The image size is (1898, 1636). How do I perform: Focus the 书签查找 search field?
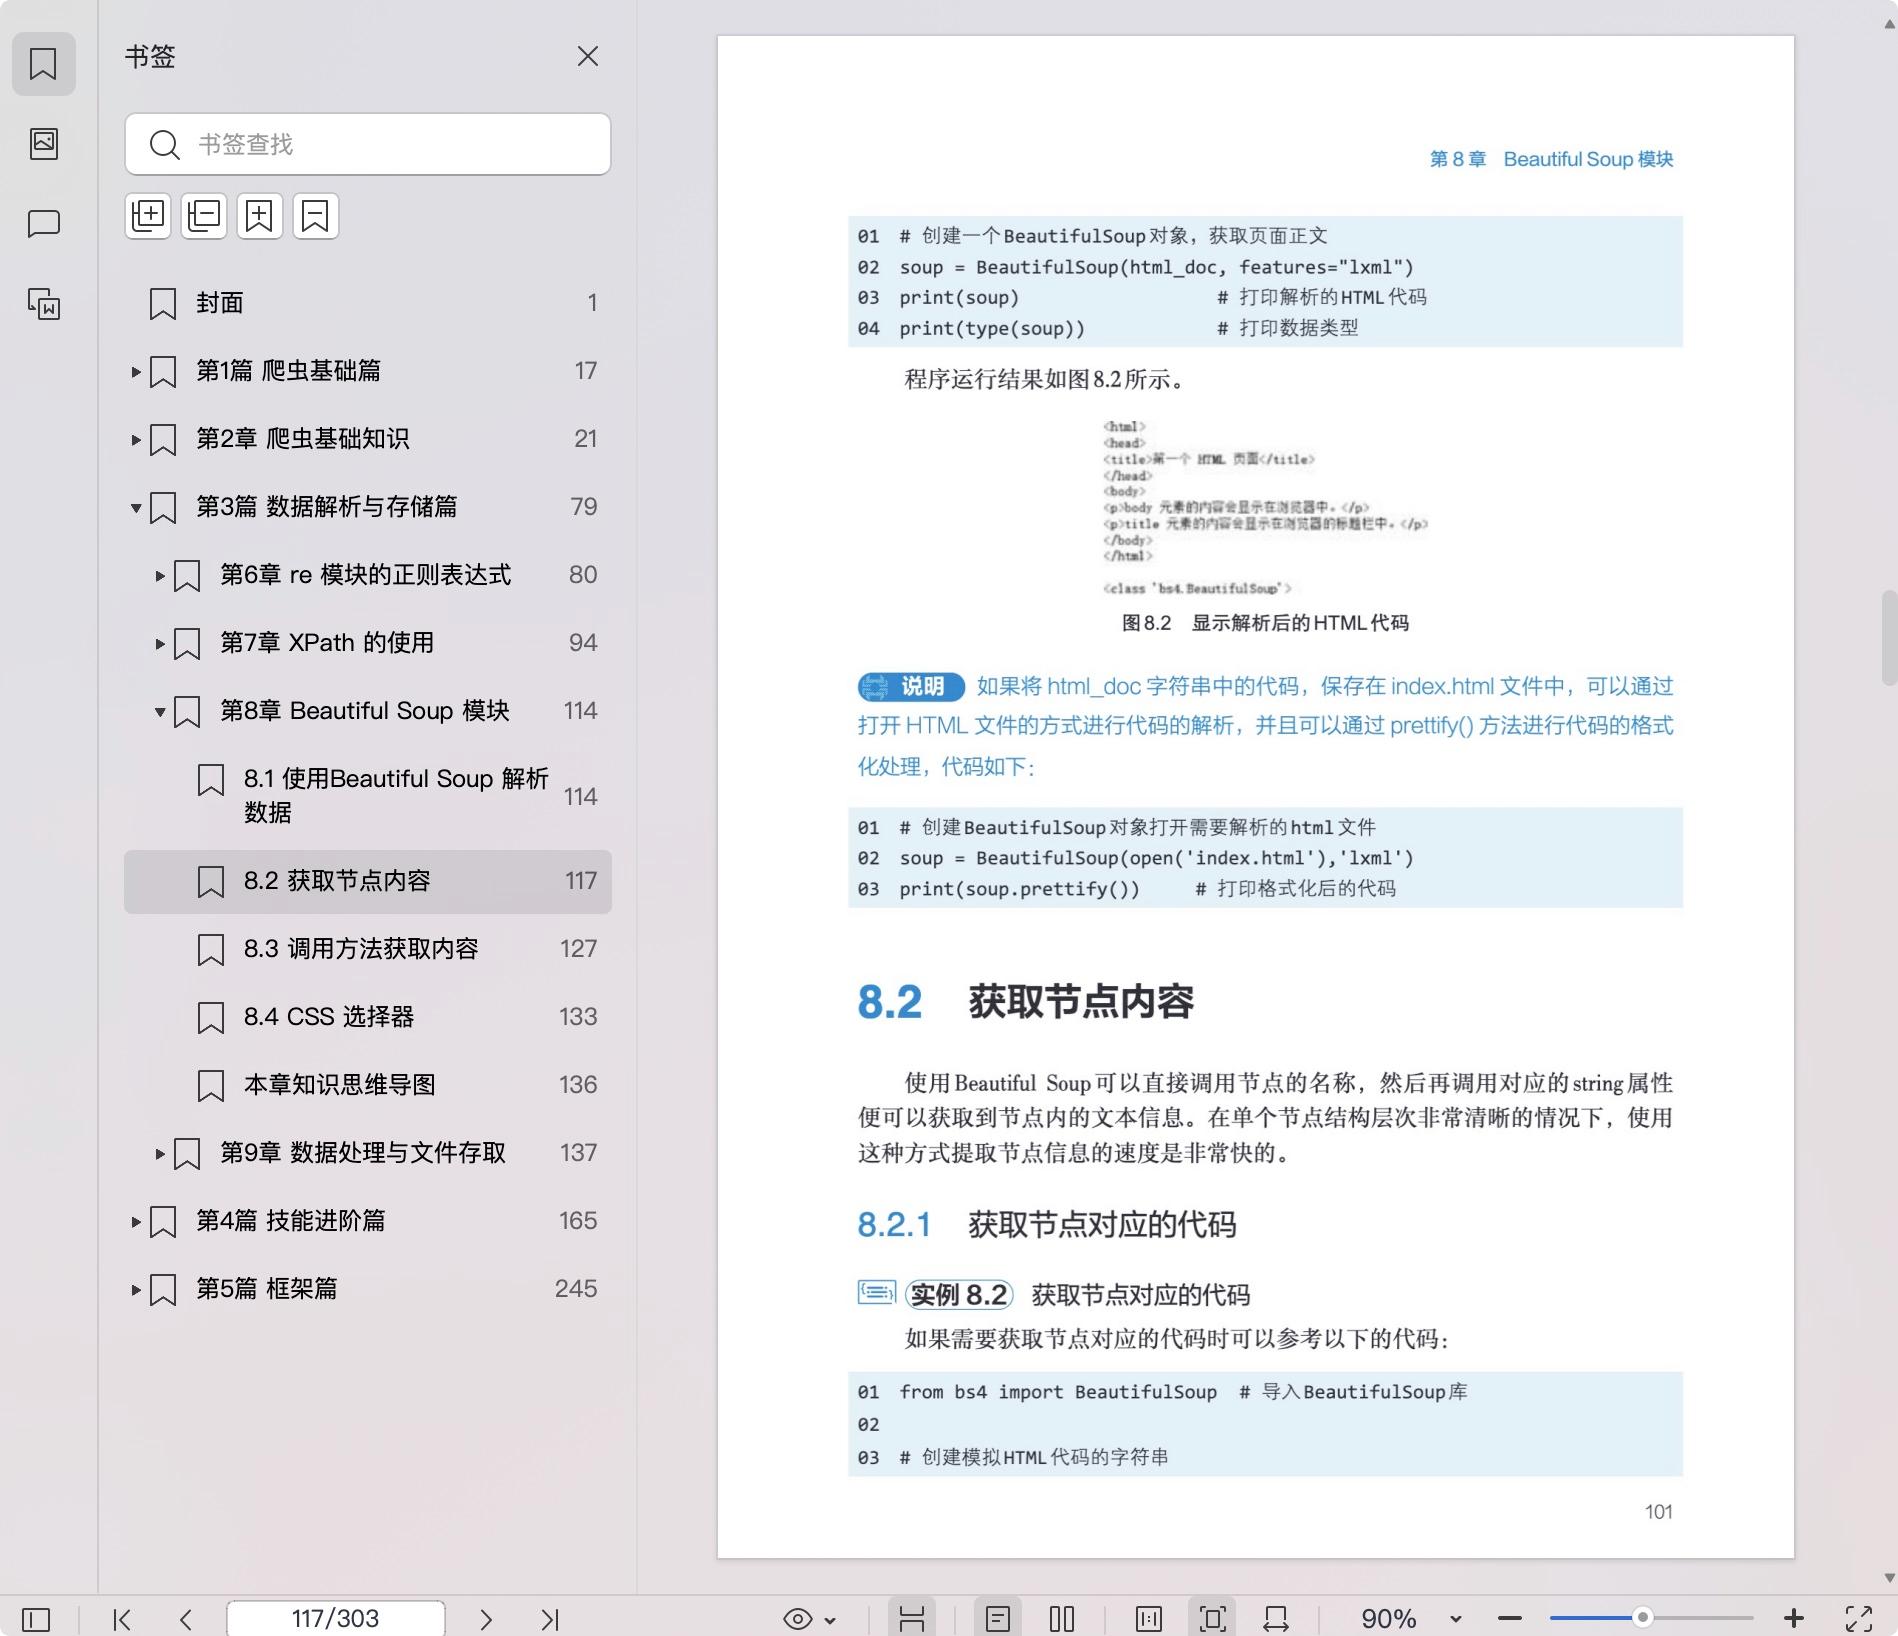point(368,144)
